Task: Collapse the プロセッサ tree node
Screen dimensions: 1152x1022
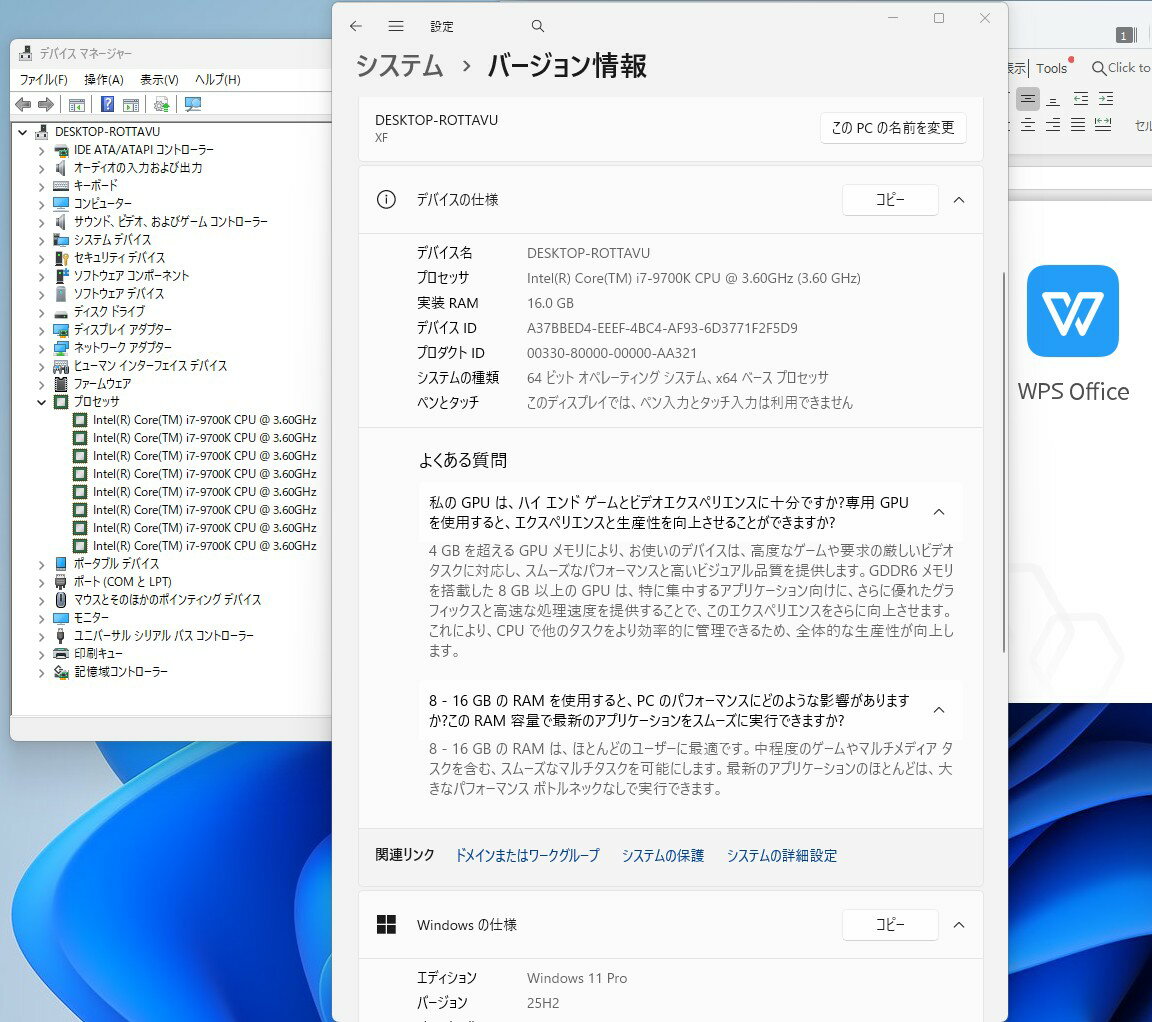Action: pos(42,402)
